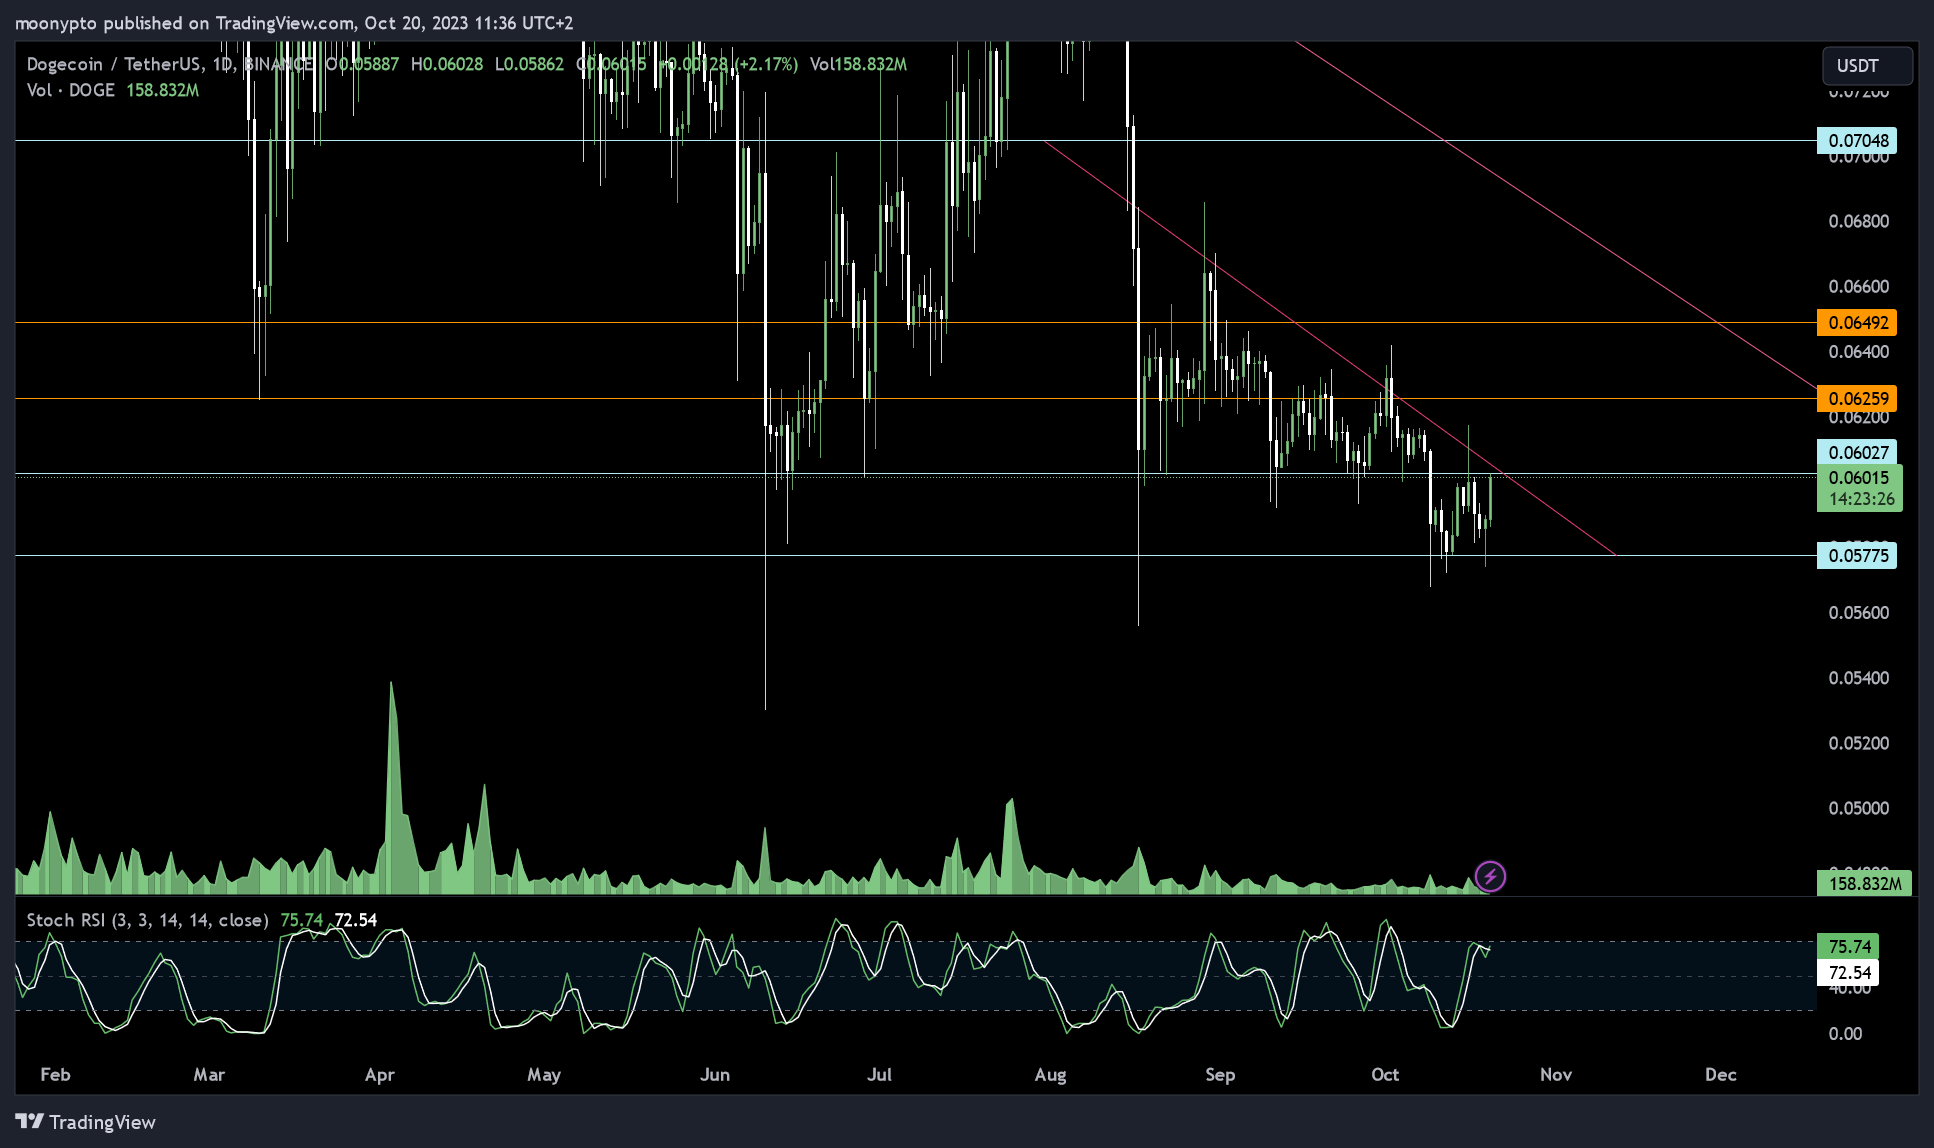Click the Jul label on time axis
This screenshot has height=1148, width=1934.
pos(879,1074)
